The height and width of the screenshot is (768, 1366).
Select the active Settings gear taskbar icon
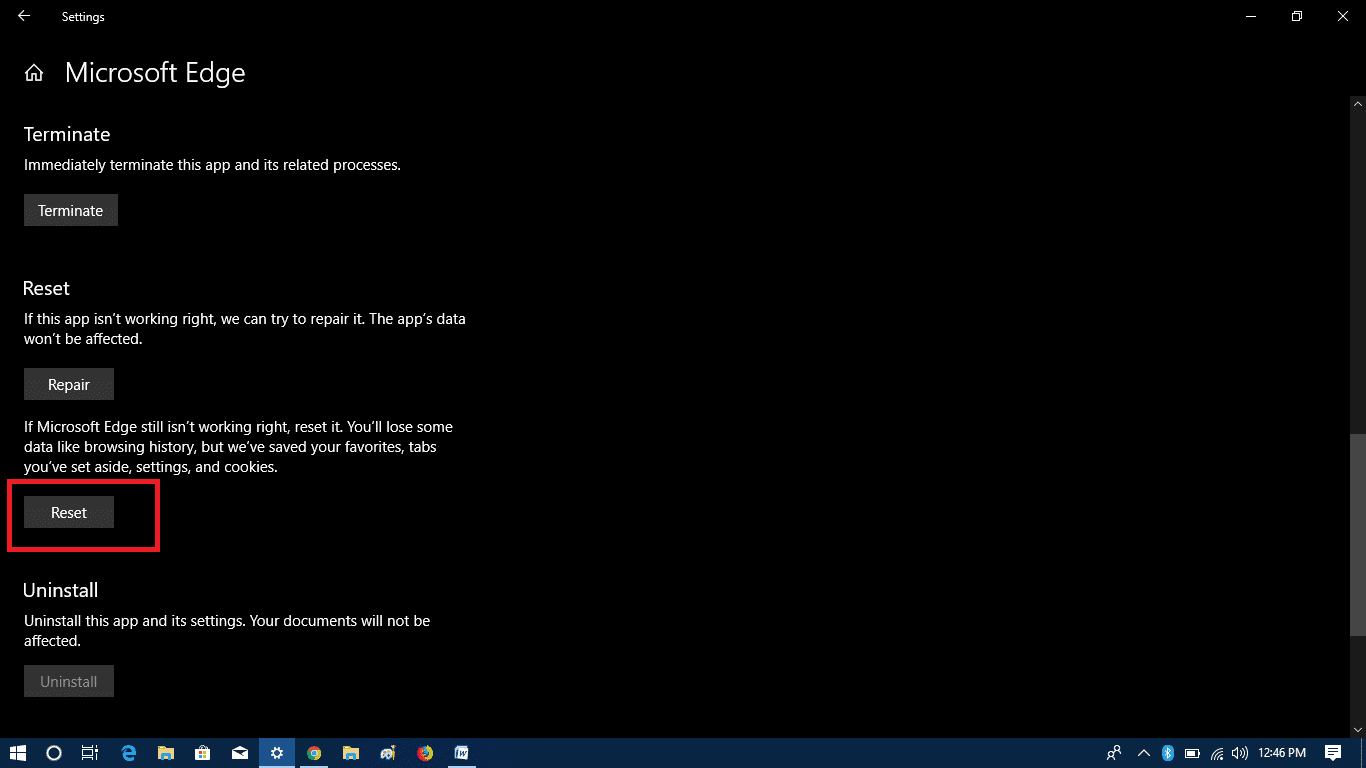tap(277, 753)
